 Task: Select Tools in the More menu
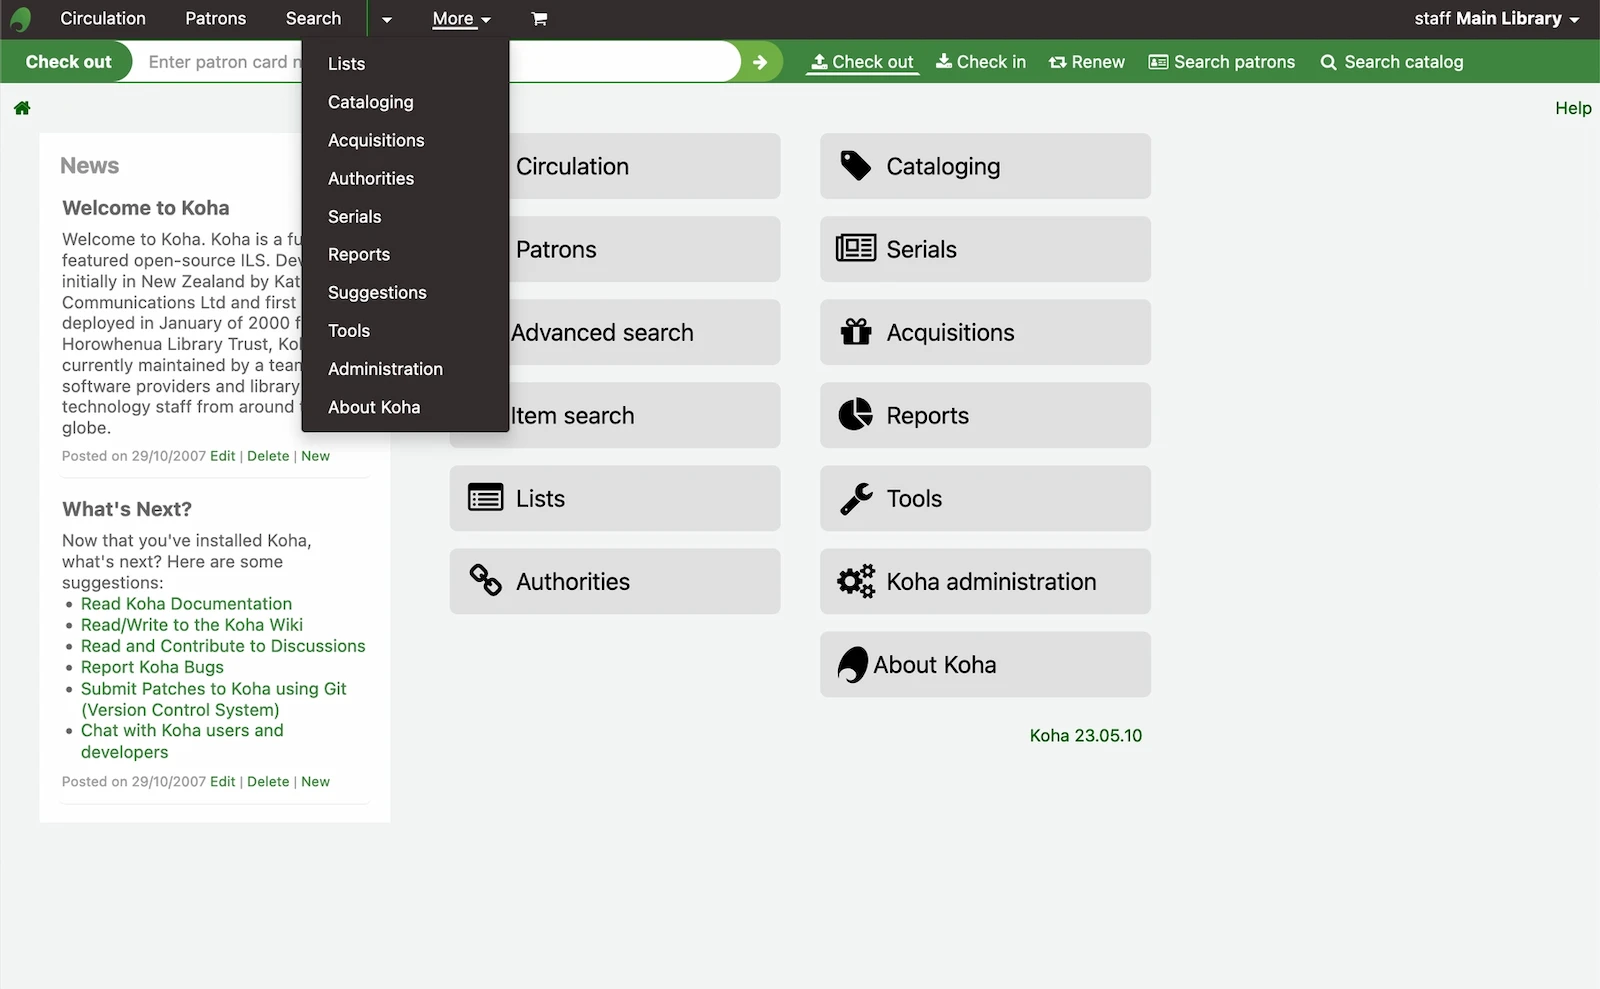click(x=405, y=330)
